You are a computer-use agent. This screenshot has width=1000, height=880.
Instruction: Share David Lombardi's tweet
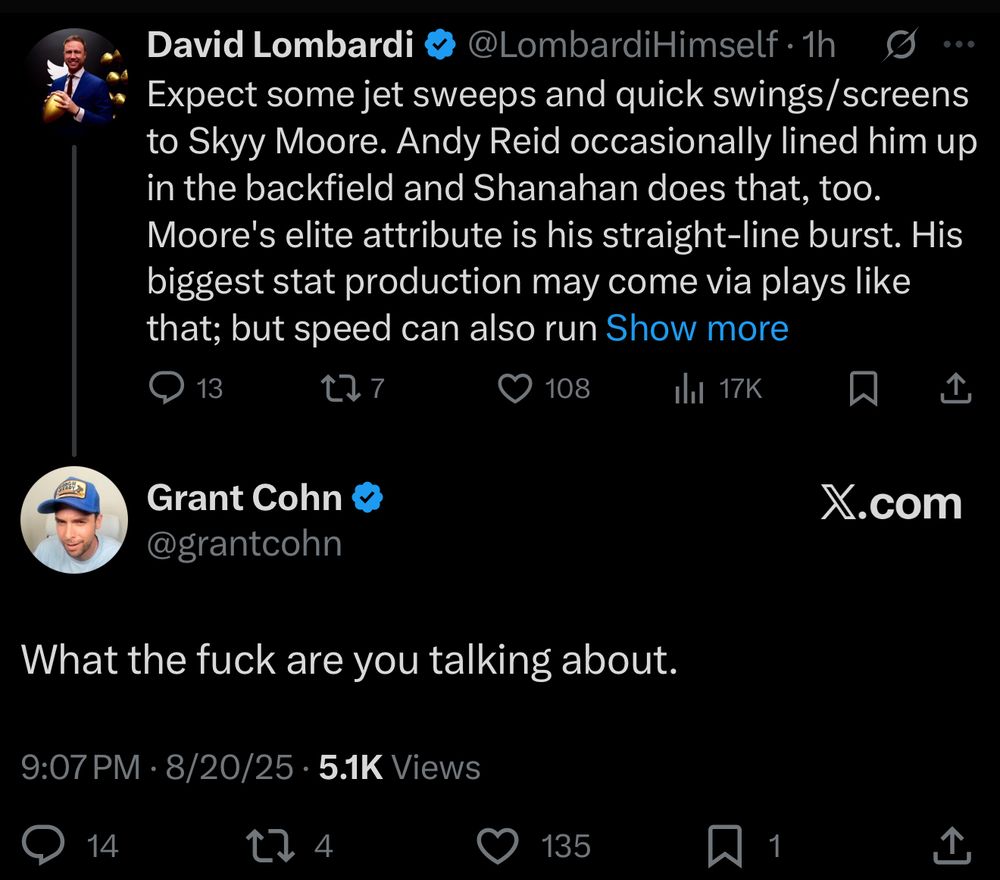pyautogui.click(x=955, y=388)
